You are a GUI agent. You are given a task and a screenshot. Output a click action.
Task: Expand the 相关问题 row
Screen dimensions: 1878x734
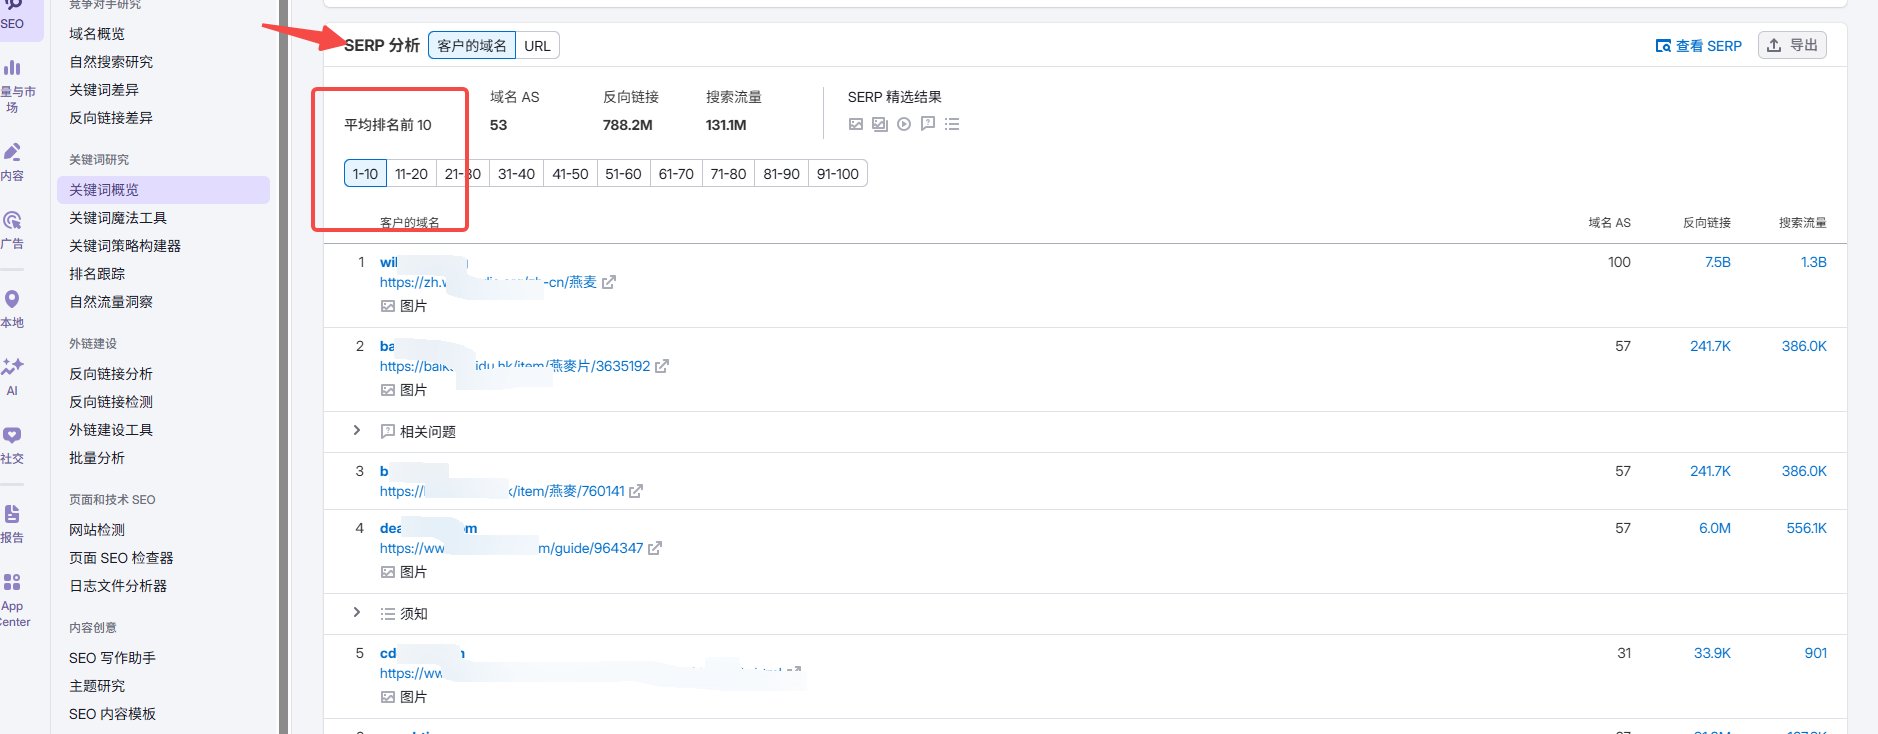tap(357, 431)
